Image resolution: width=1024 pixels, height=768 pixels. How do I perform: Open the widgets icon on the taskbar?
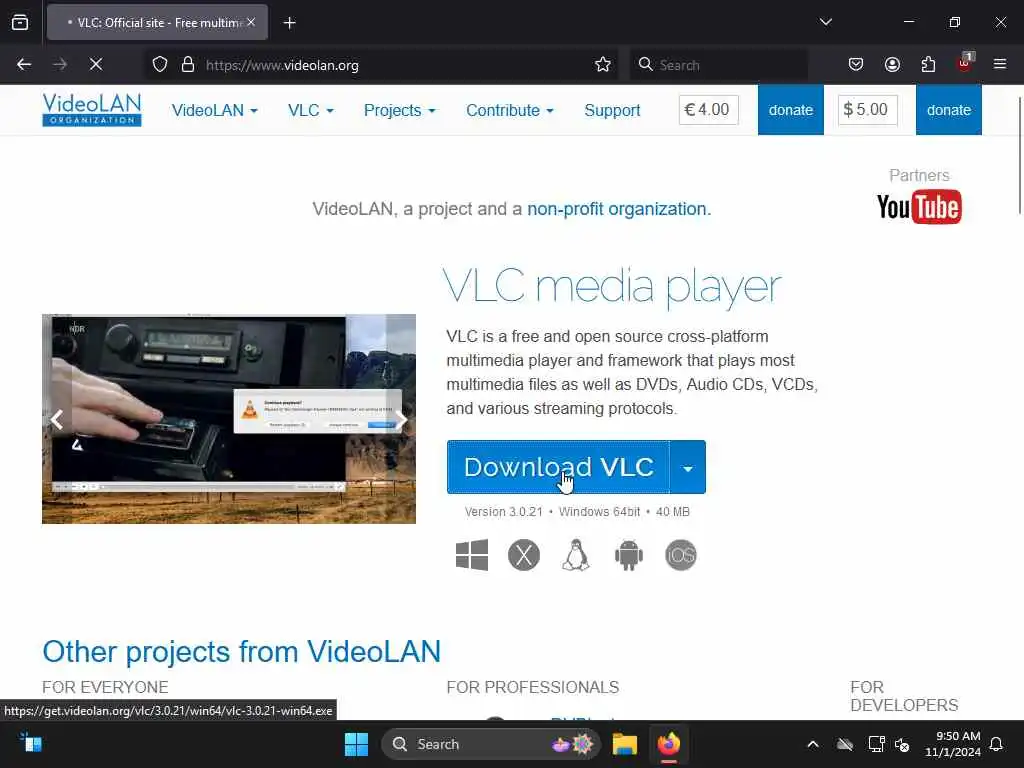point(31,743)
